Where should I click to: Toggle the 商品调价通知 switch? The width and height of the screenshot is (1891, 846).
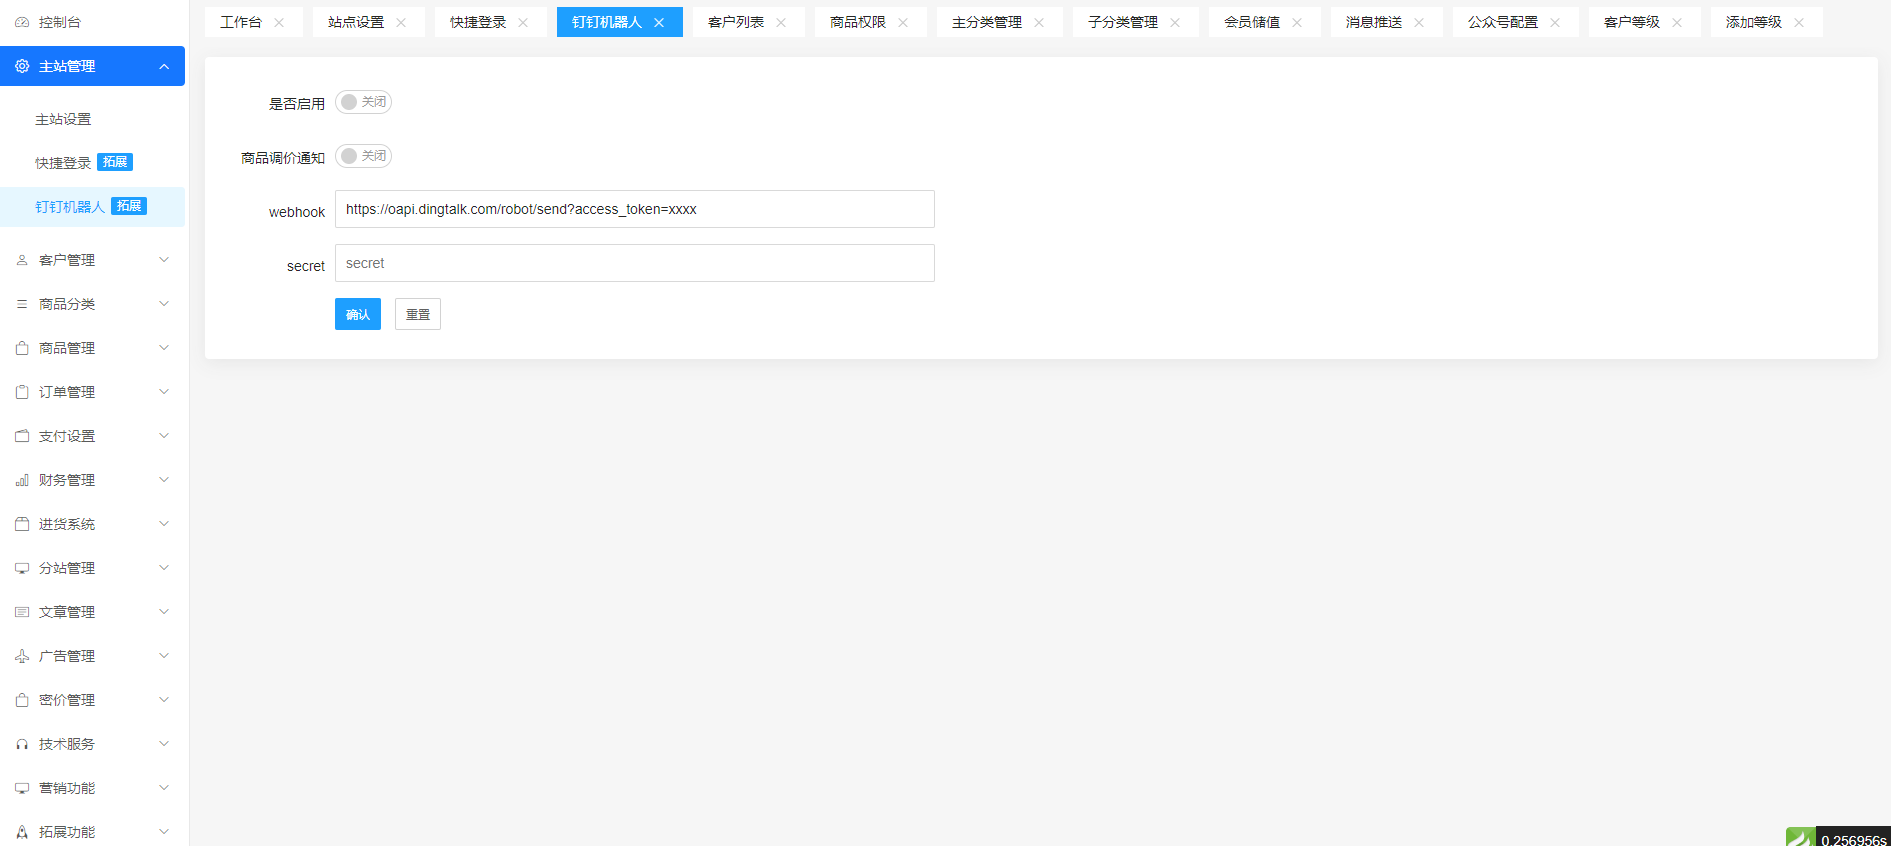[x=363, y=156]
